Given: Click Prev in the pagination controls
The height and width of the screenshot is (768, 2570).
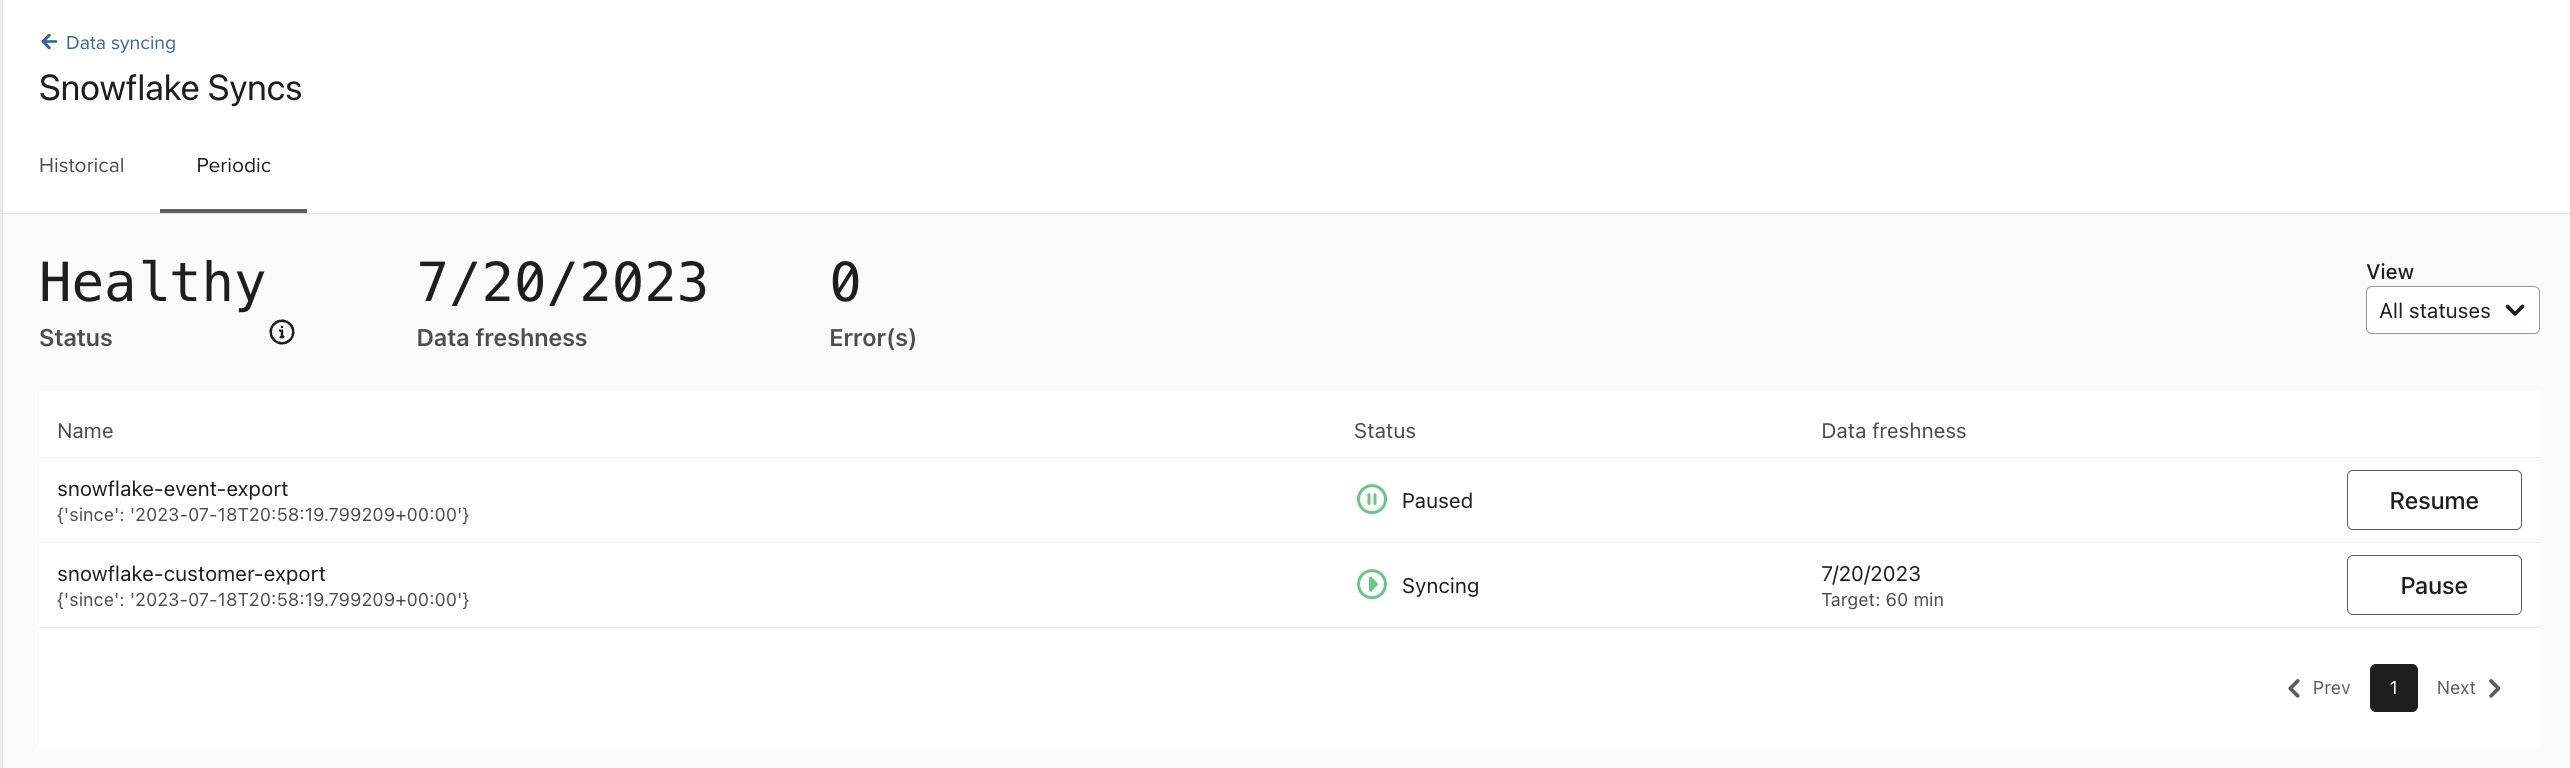Looking at the screenshot, I should (2330, 688).
